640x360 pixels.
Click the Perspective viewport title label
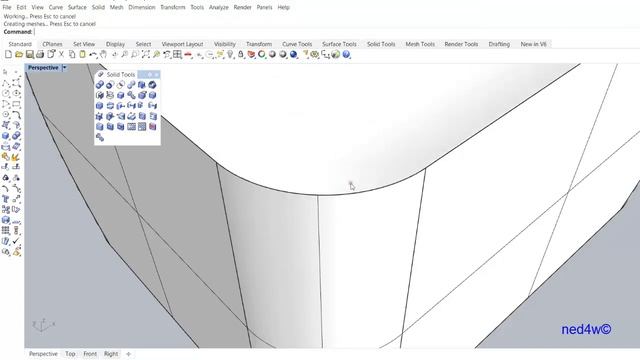tap(43, 68)
